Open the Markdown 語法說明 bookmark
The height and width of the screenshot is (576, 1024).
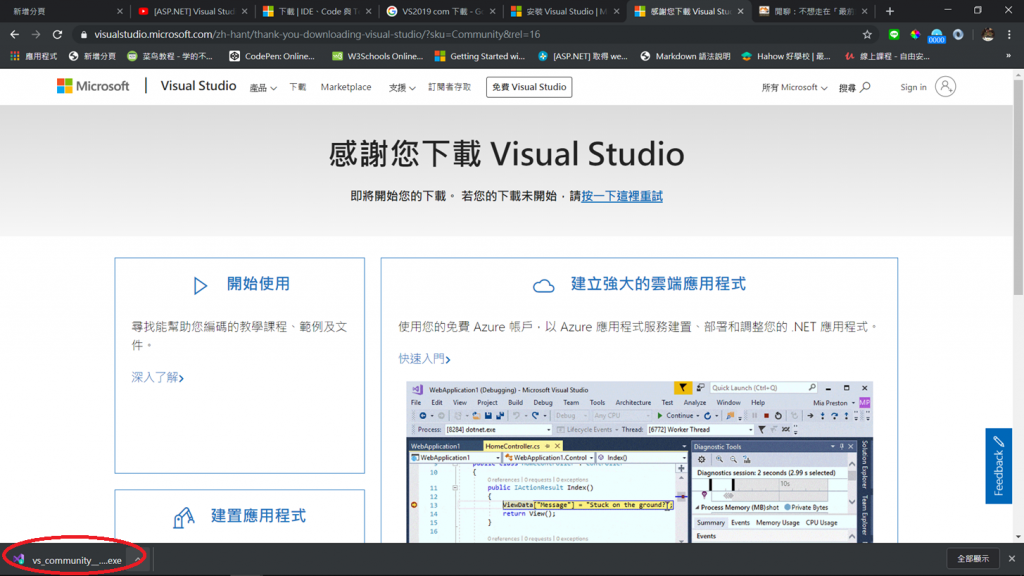pyautogui.click(x=686, y=56)
